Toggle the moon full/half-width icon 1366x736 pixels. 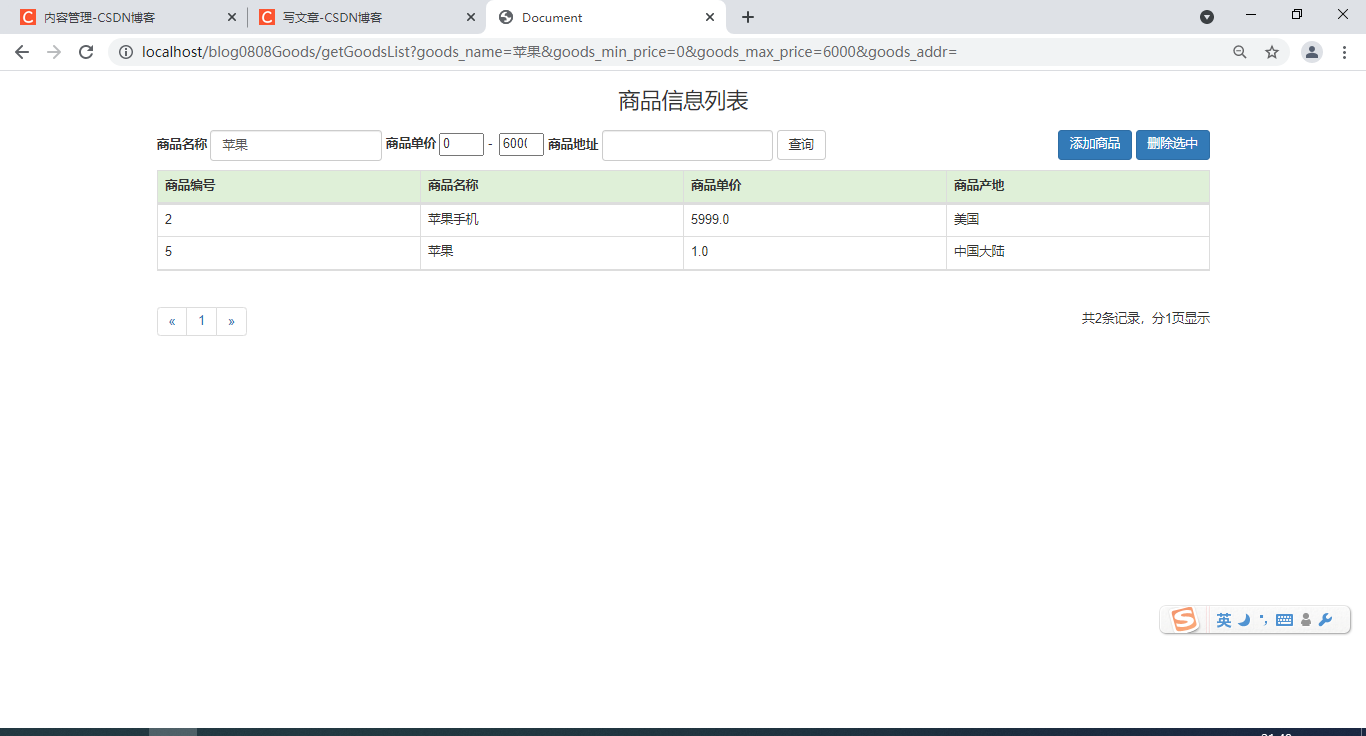(x=1242, y=619)
